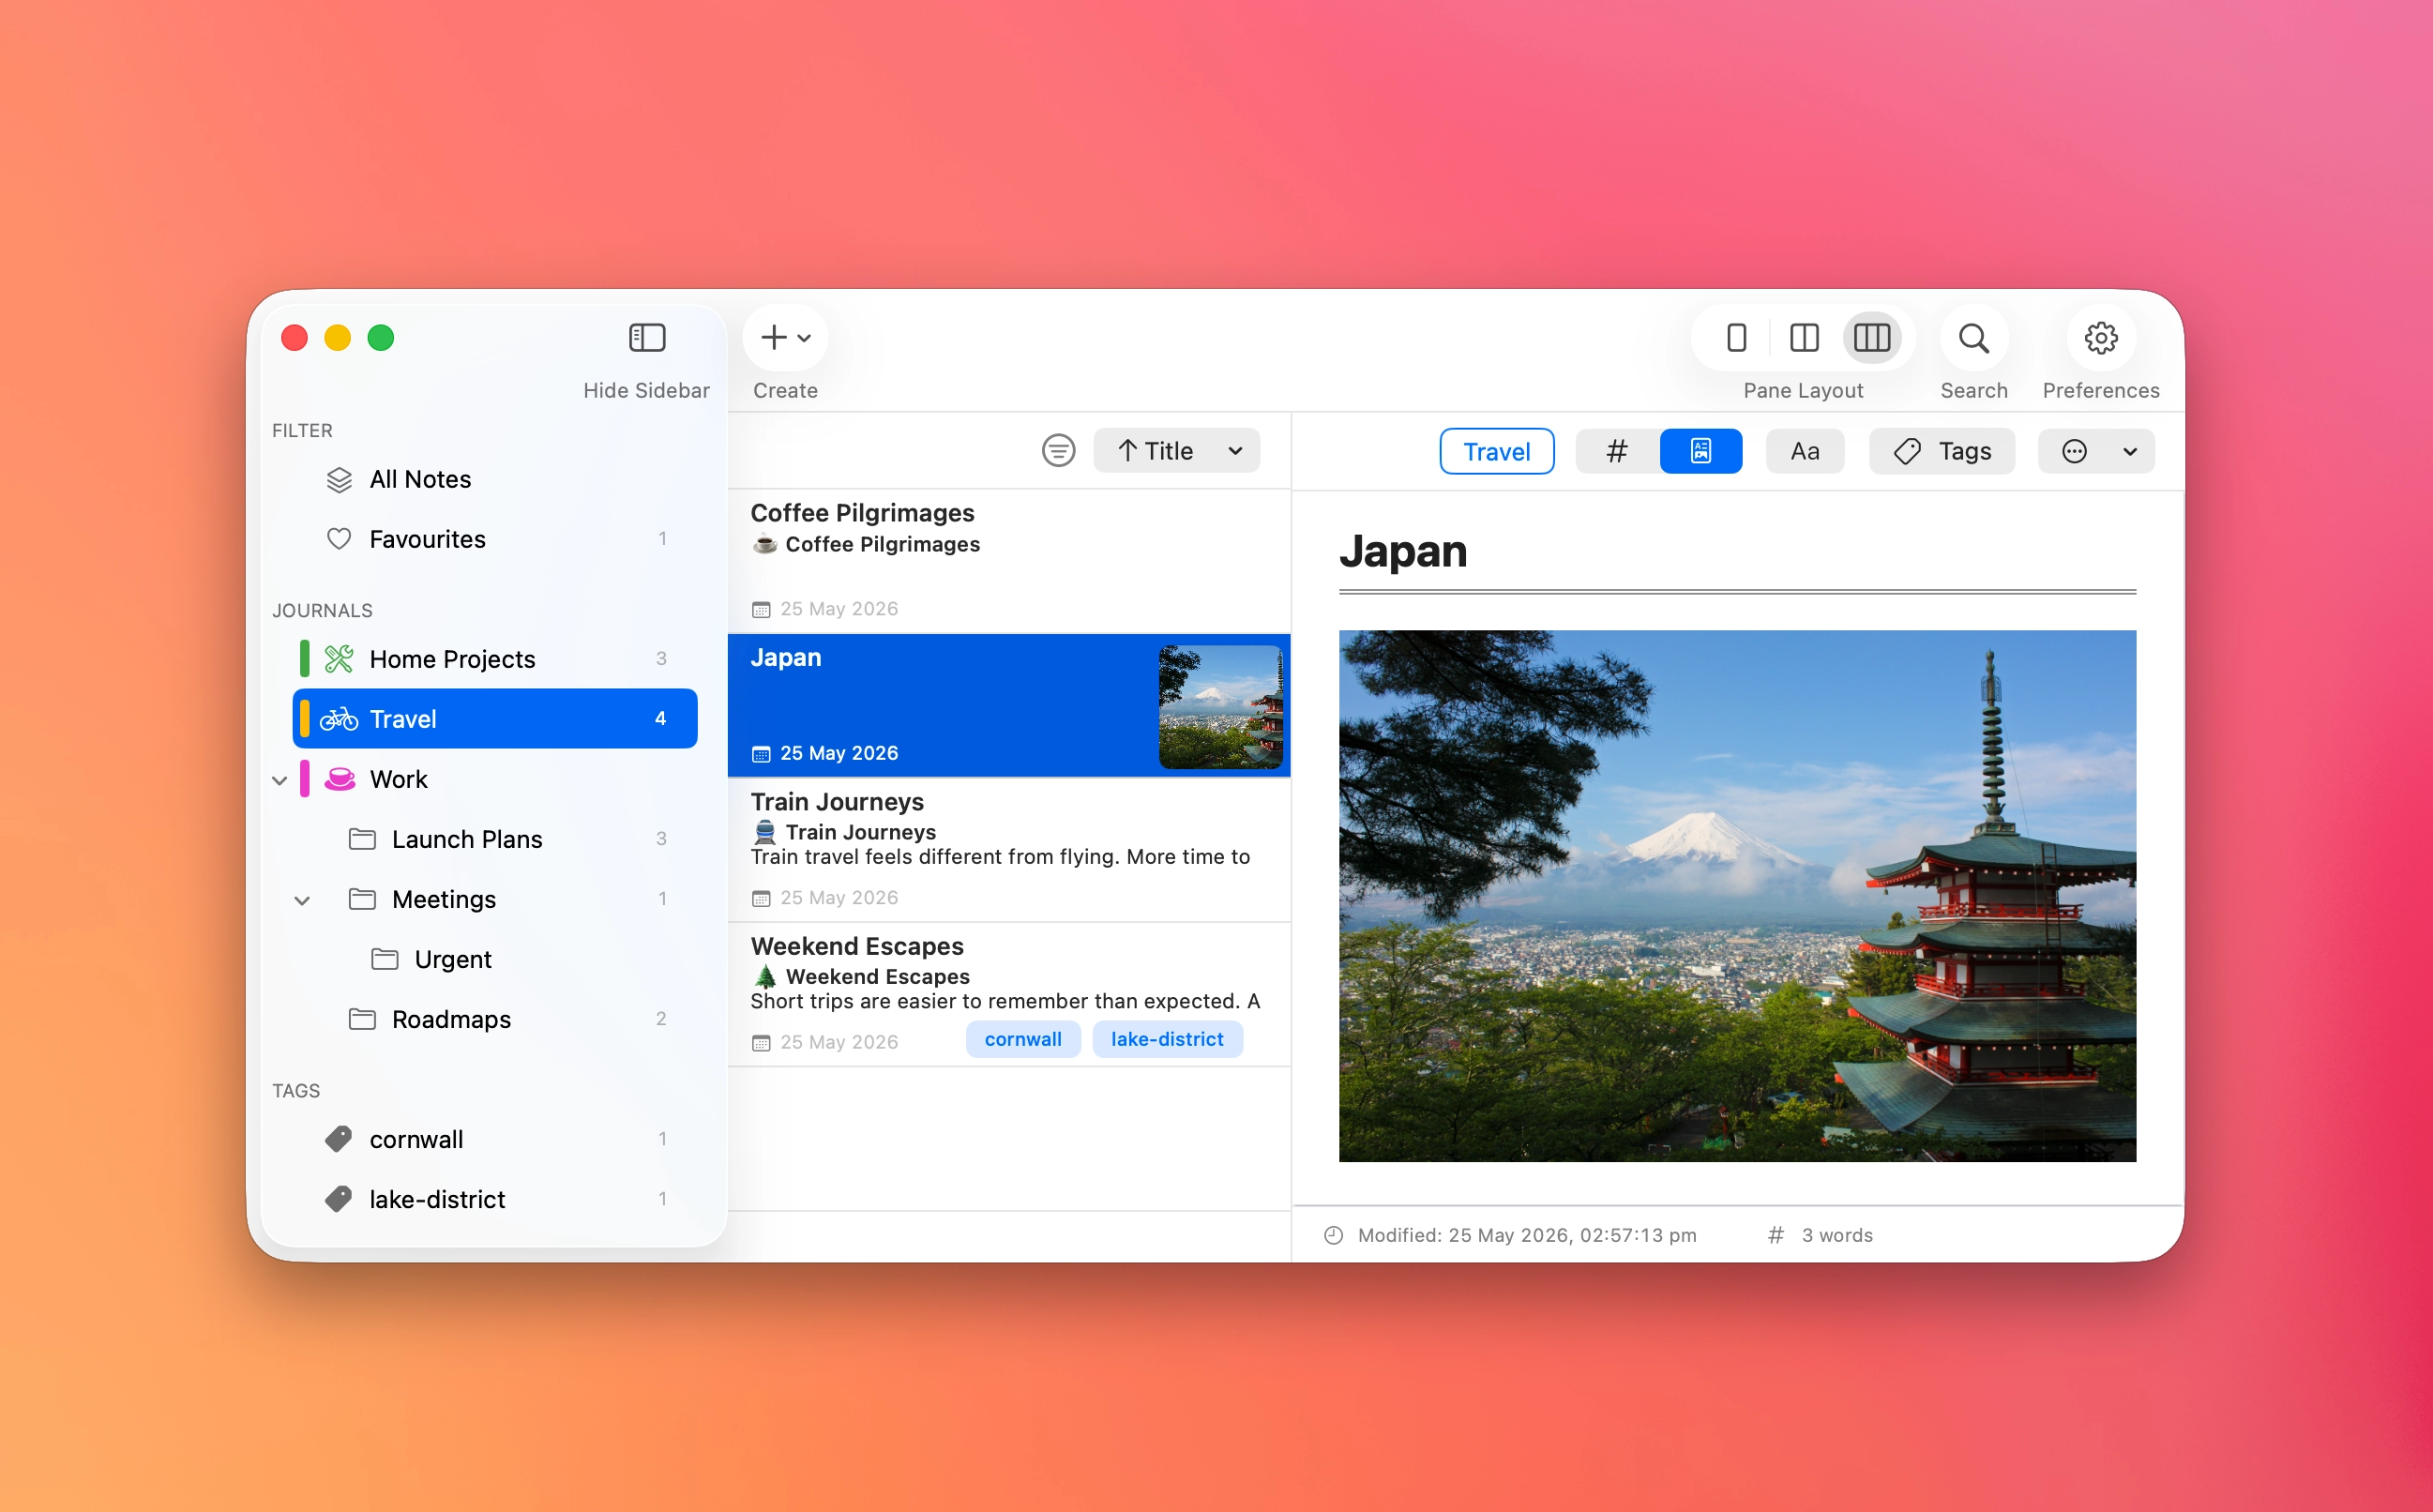The height and width of the screenshot is (1512, 2433).
Task: Click the Japan title in editor
Action: coord(1403,552)
